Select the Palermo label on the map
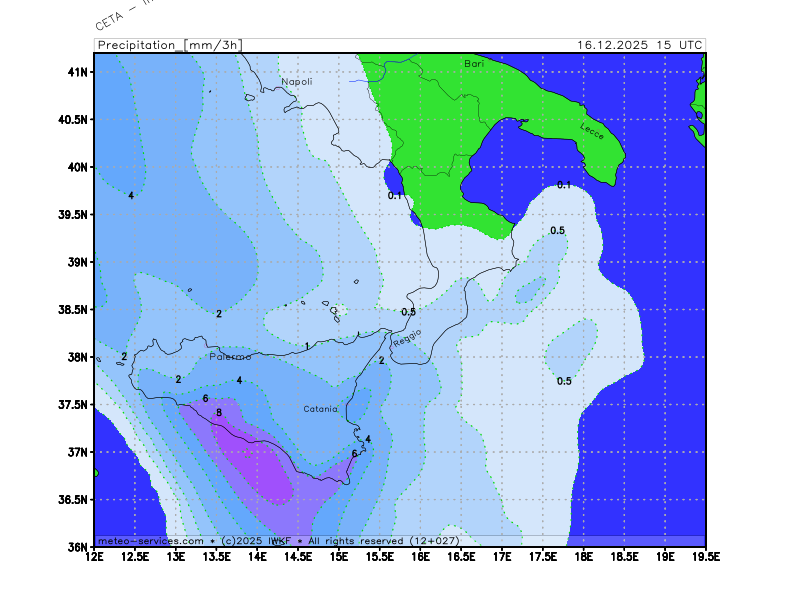Image resolution: width=800 pixels, height=600 pixels. 231,357
